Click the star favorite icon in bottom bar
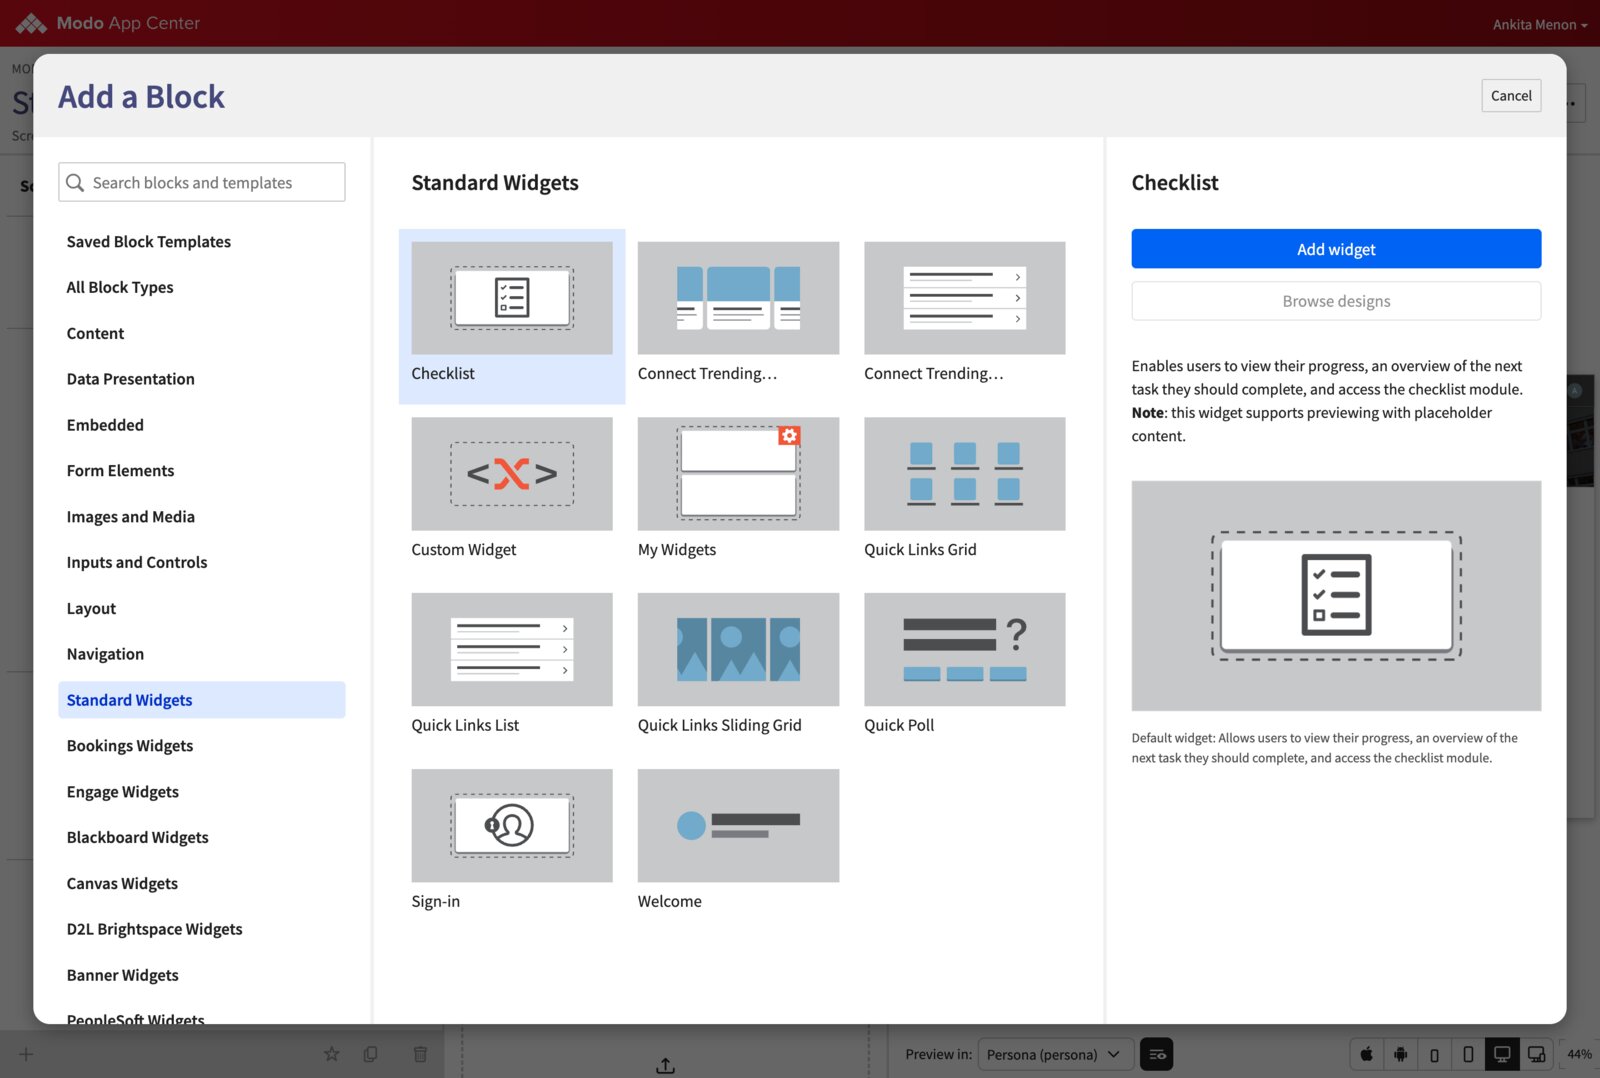 point(332,1054)
